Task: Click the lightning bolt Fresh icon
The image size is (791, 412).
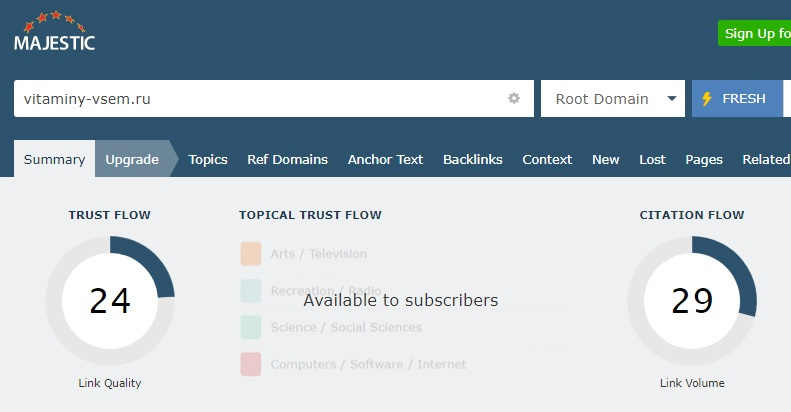Action: (707, 99)
